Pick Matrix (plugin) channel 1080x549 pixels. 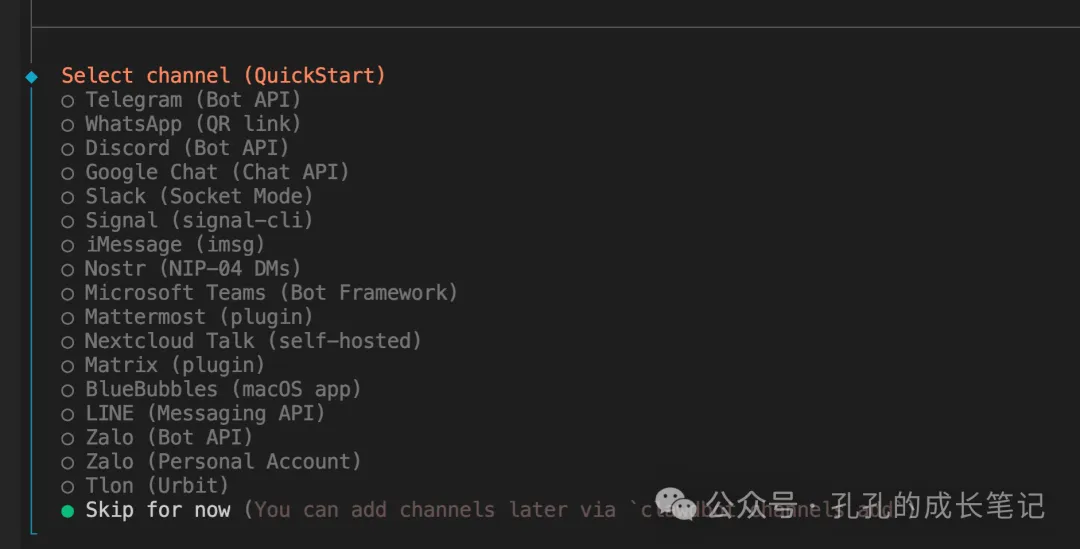tap(174, 365)
